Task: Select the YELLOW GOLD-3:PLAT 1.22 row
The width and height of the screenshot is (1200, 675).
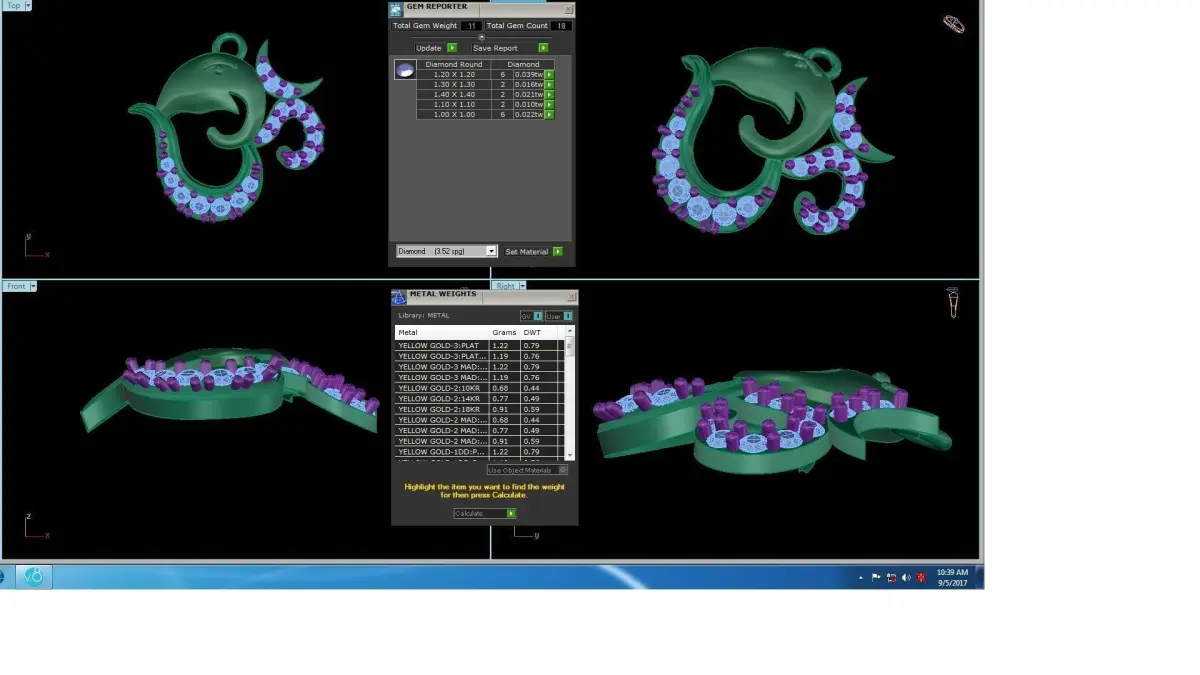Action: (479, 345)
